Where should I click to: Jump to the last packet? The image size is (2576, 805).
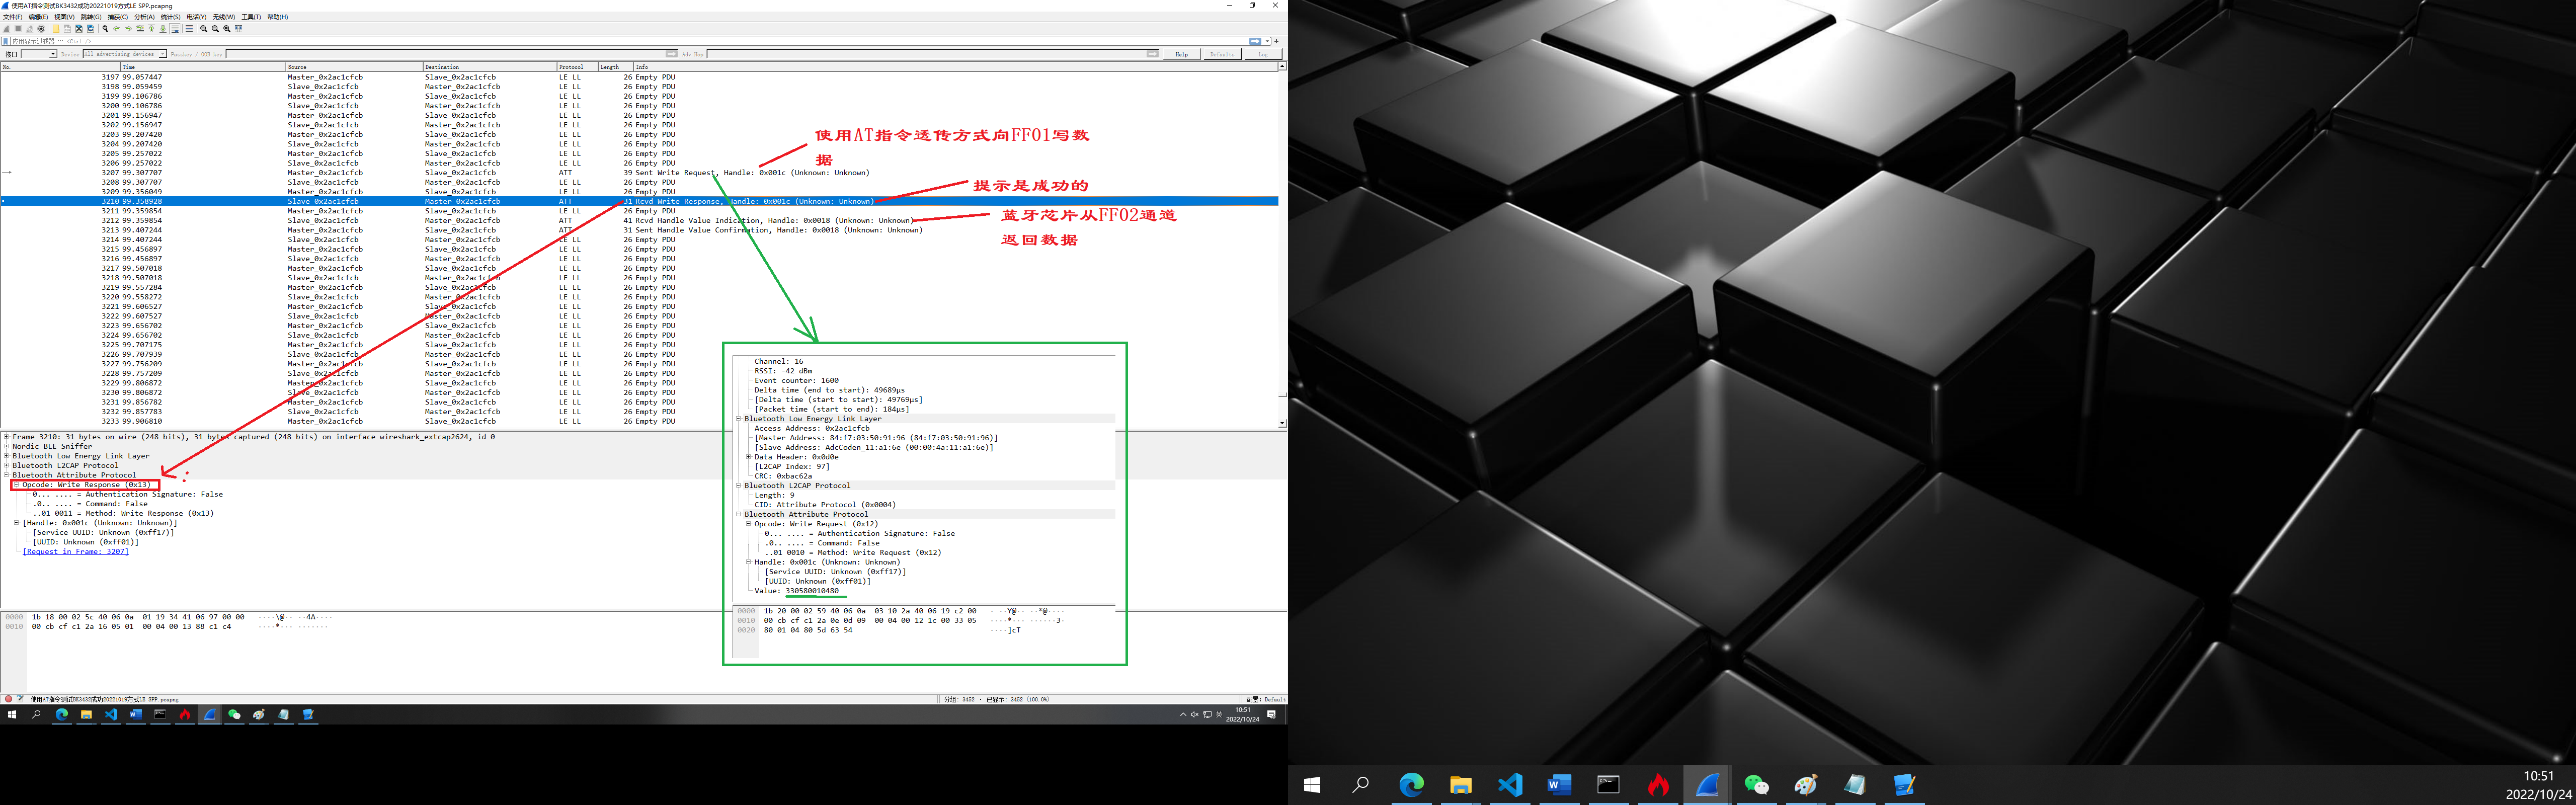[163, 29]
